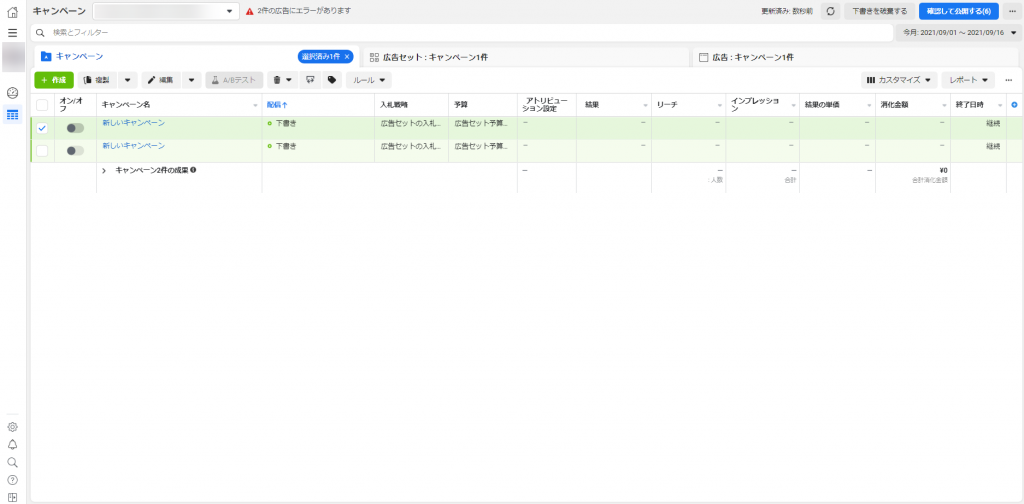
Task: Open キャンペーン名 column header dropdown arrow
Action: pos(255,105)
